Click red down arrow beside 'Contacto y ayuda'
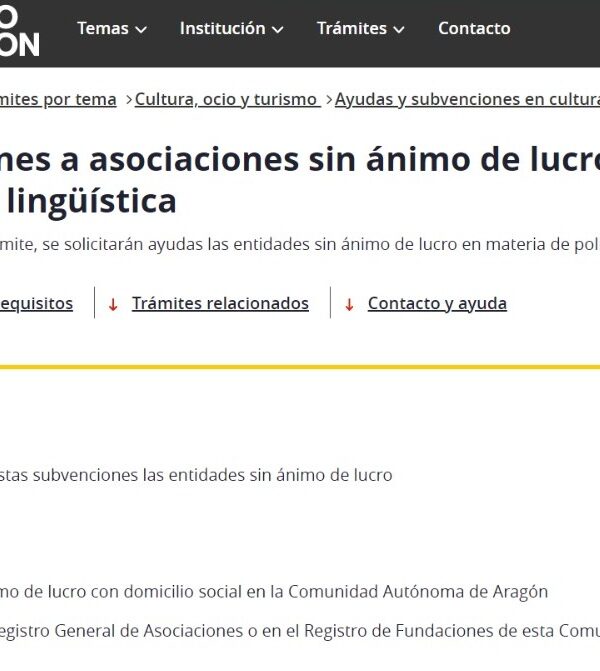The image size is (600, 671). pyautogui.click(x=349, y=304)
